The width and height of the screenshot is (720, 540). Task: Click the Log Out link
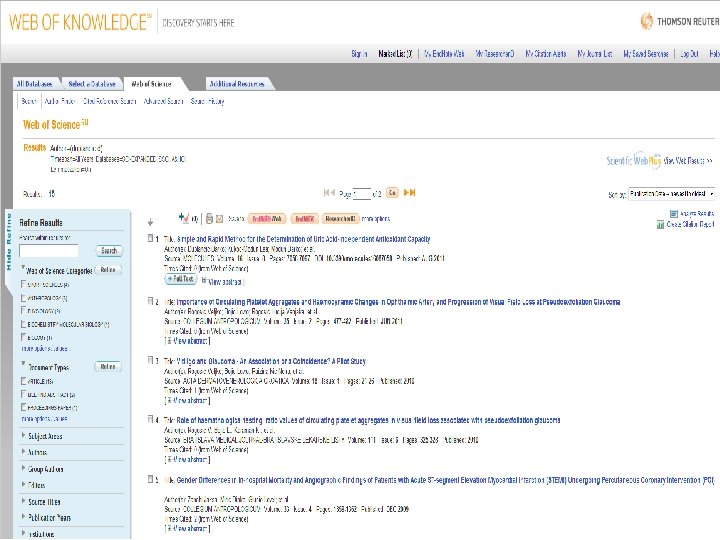click(x=689, y=54)
